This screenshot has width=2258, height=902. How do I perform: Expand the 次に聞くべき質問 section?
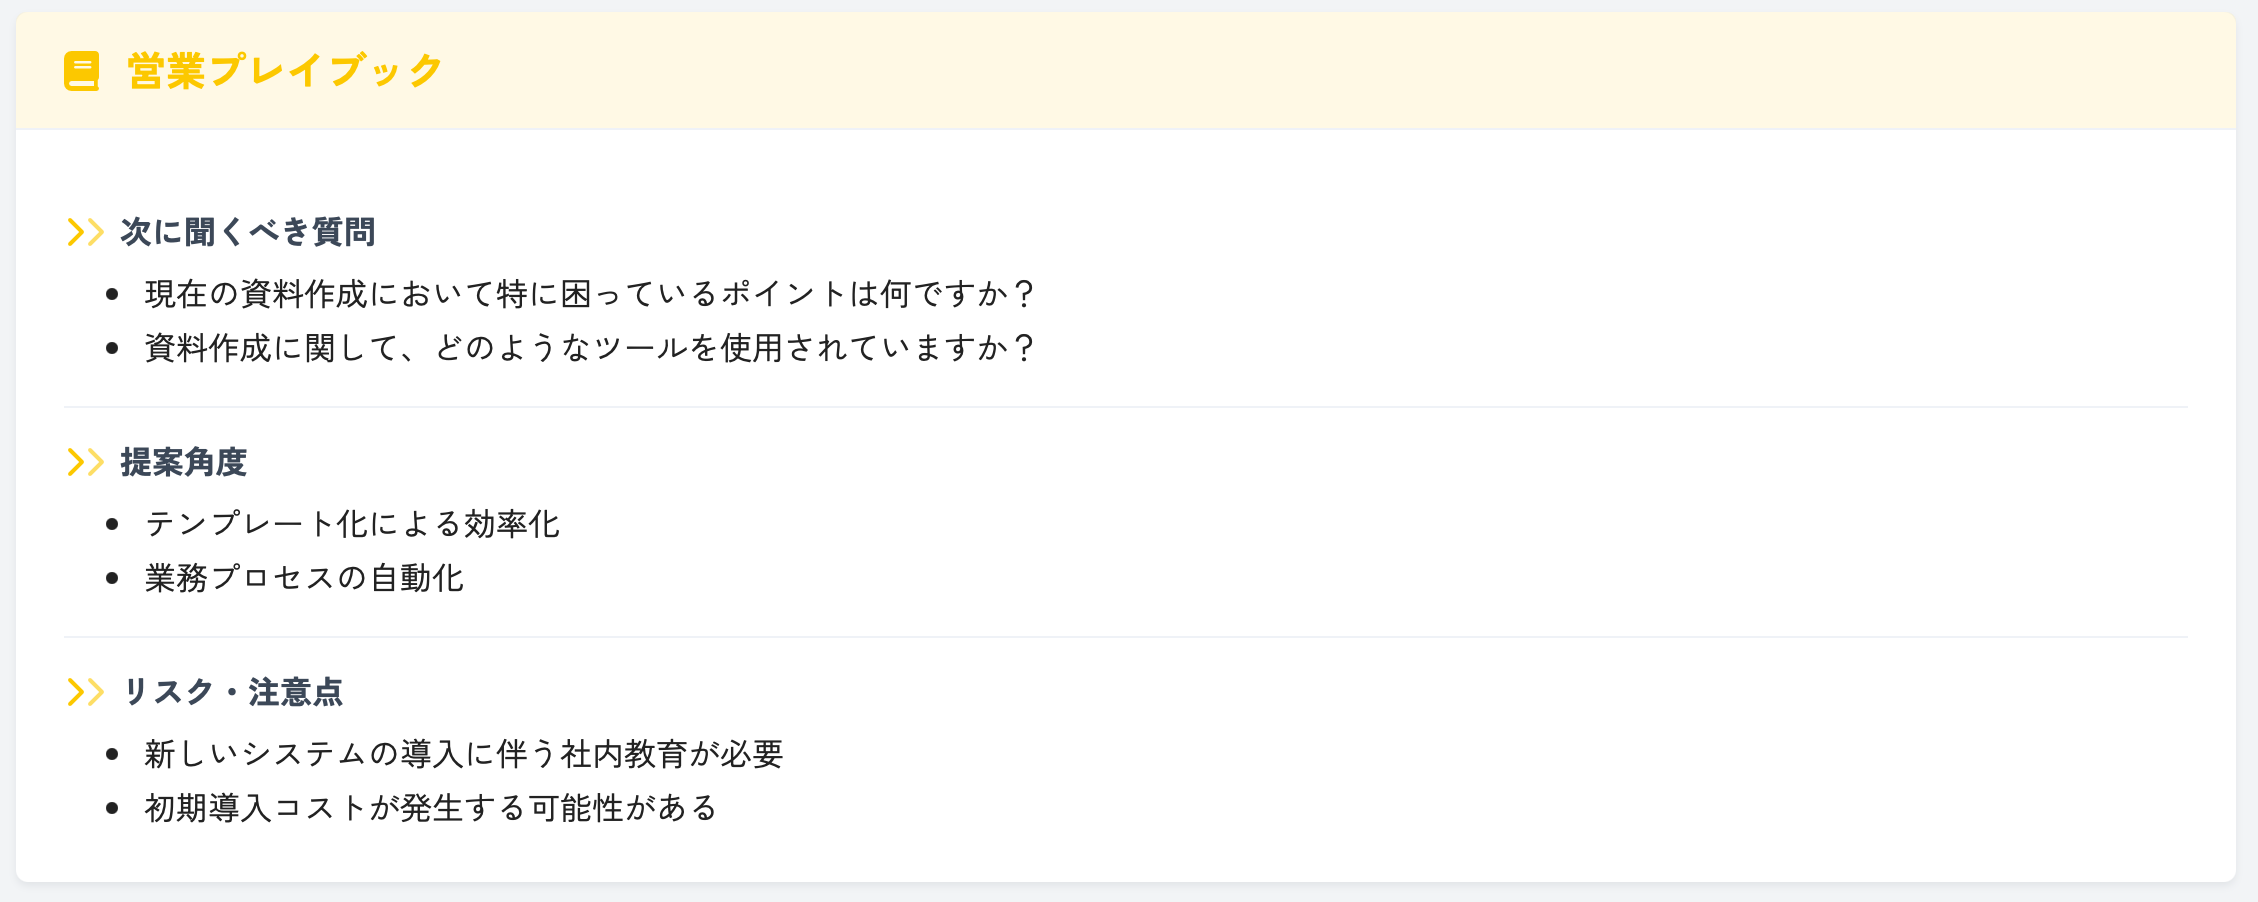click(x=251, y=231)
